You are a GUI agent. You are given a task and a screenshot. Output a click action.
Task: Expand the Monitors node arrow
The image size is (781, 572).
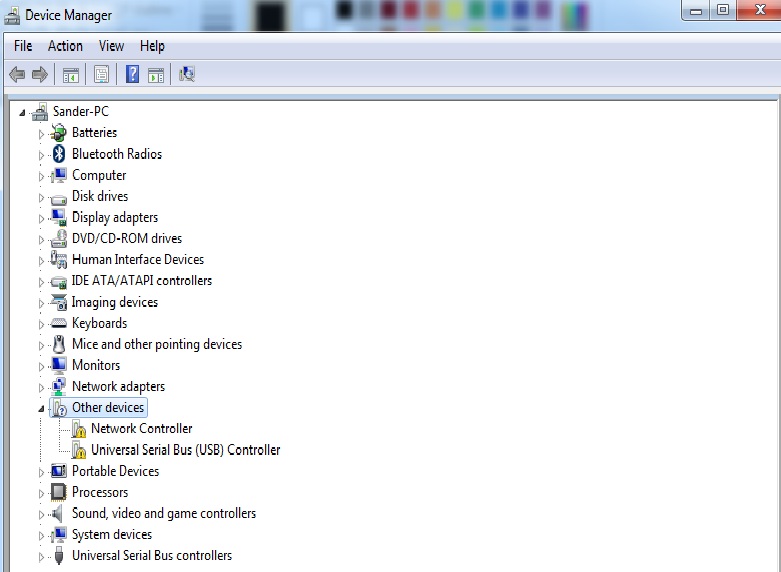pos(41,366)
